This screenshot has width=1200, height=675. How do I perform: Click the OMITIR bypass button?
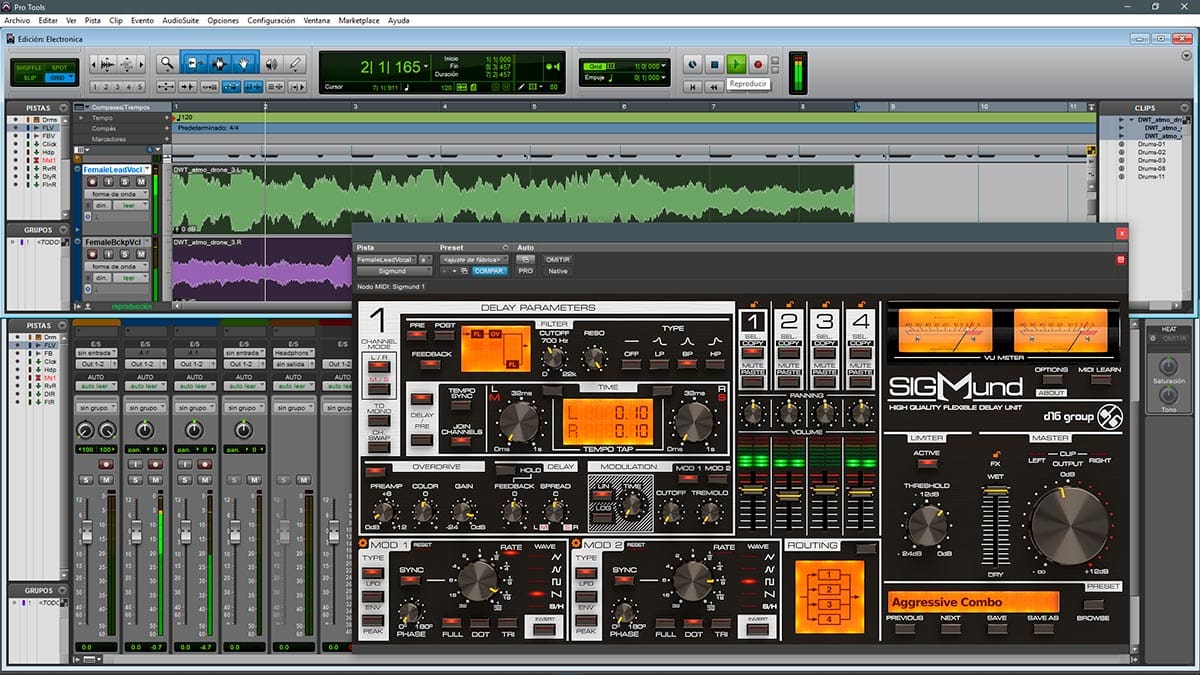(557, 259)
